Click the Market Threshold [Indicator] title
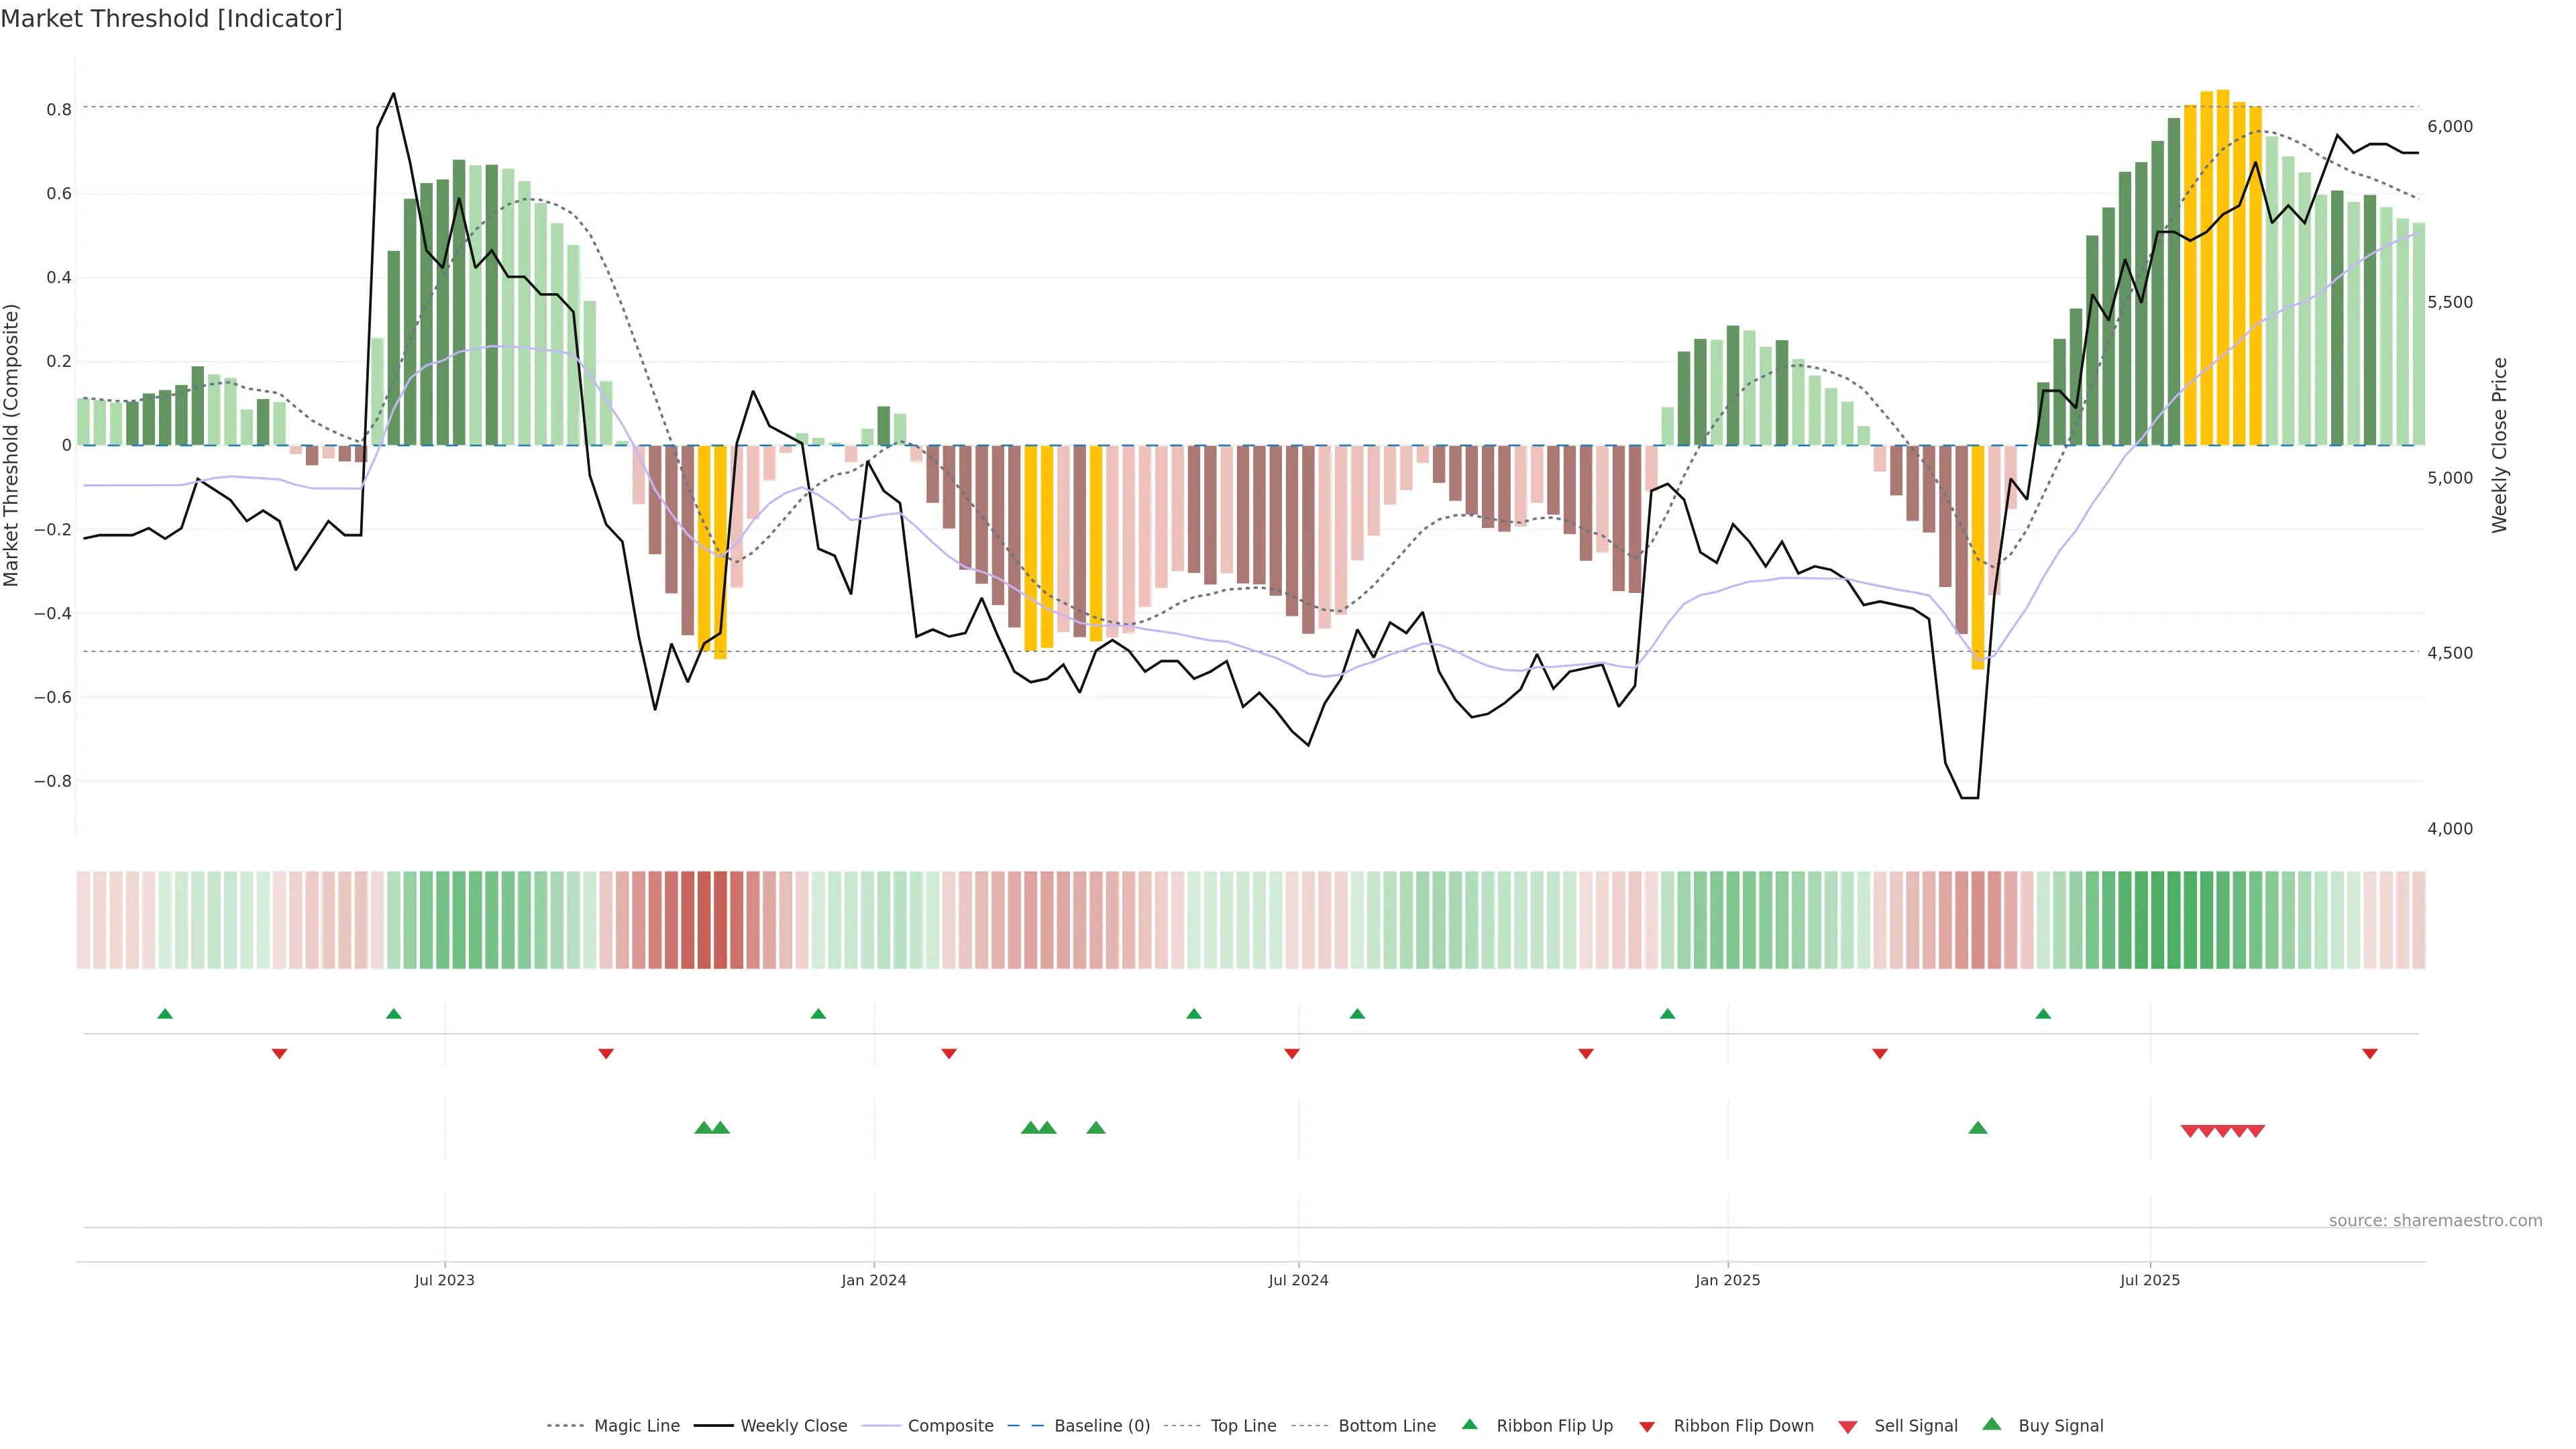 point(171,19)
